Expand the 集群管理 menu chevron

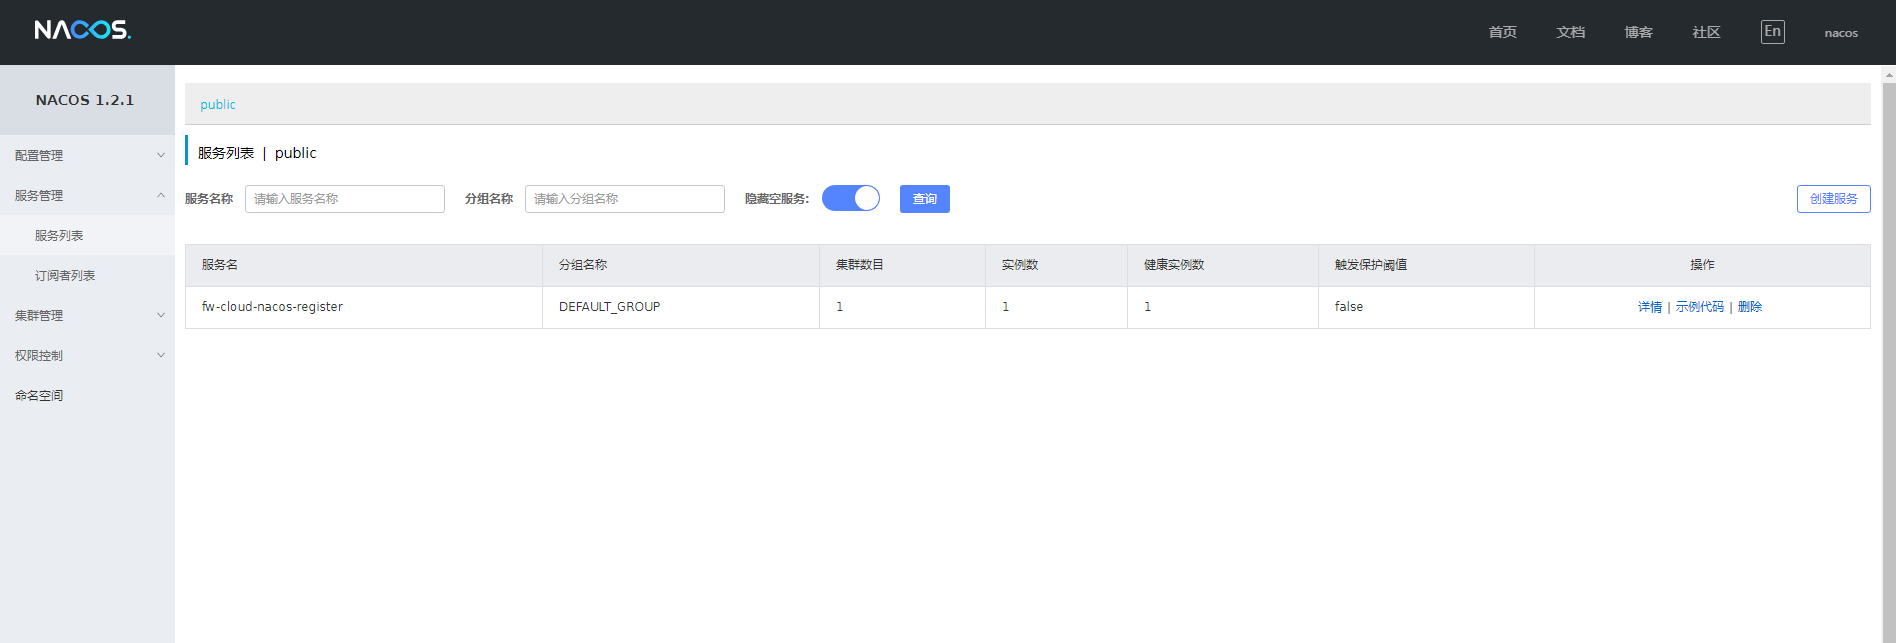coord(161,315)
